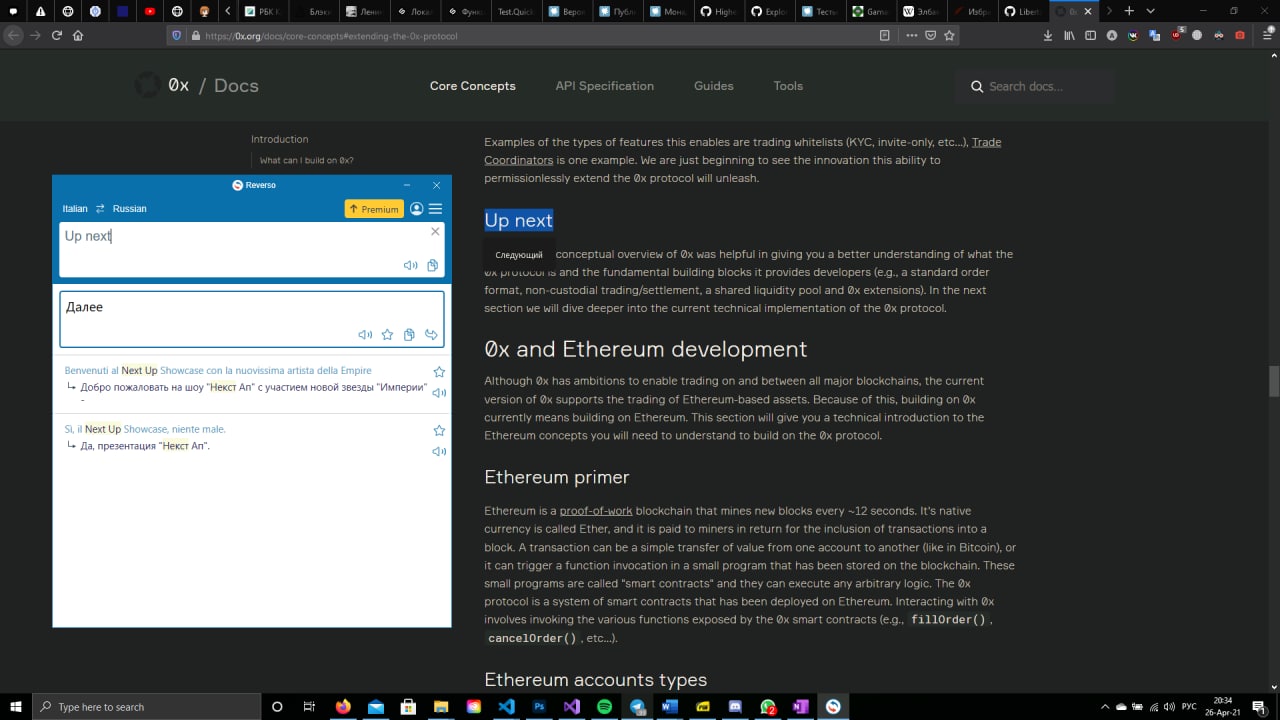Open 'What can I build on 0x?' sidebar link

click(x=307, y=160)
